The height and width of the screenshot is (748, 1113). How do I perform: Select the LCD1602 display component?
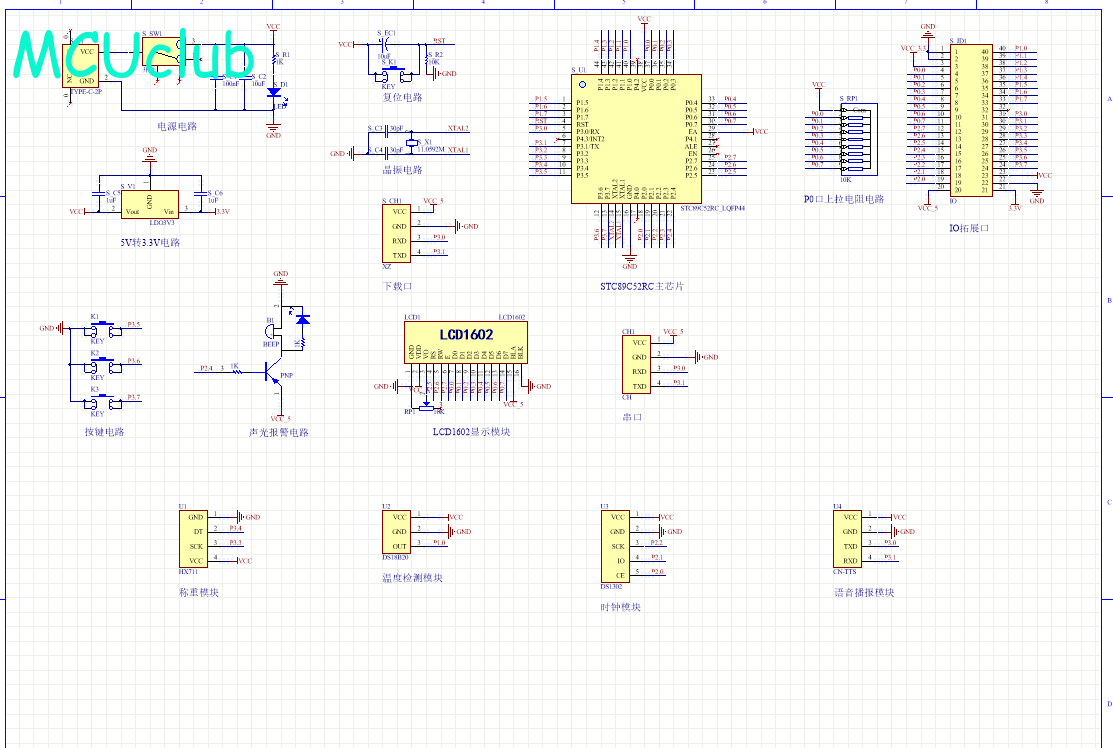[x=466, y=343]
